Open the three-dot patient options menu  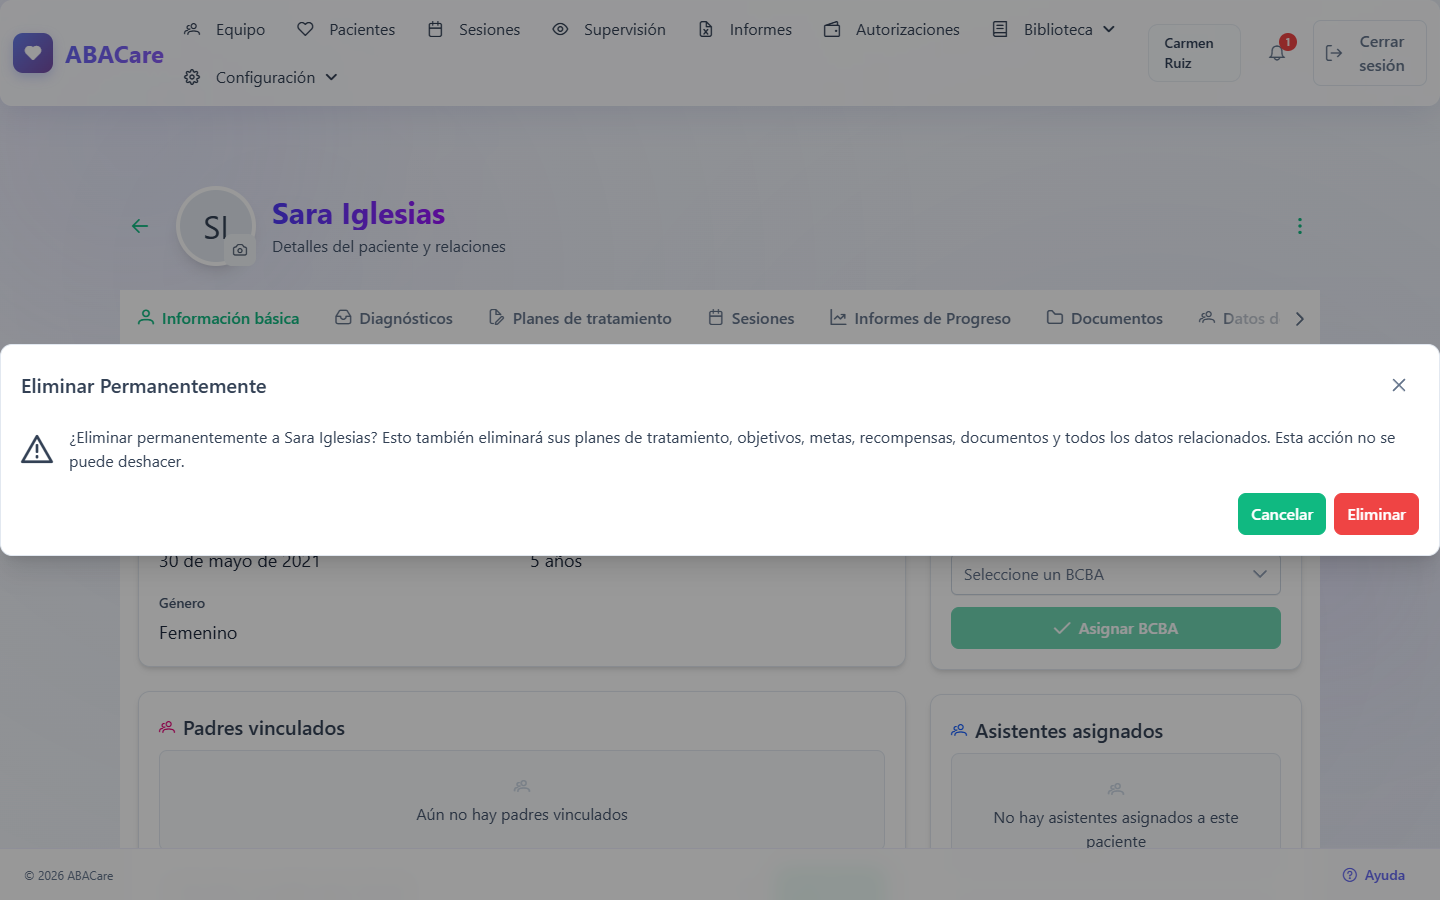(x=1300, y=226)
